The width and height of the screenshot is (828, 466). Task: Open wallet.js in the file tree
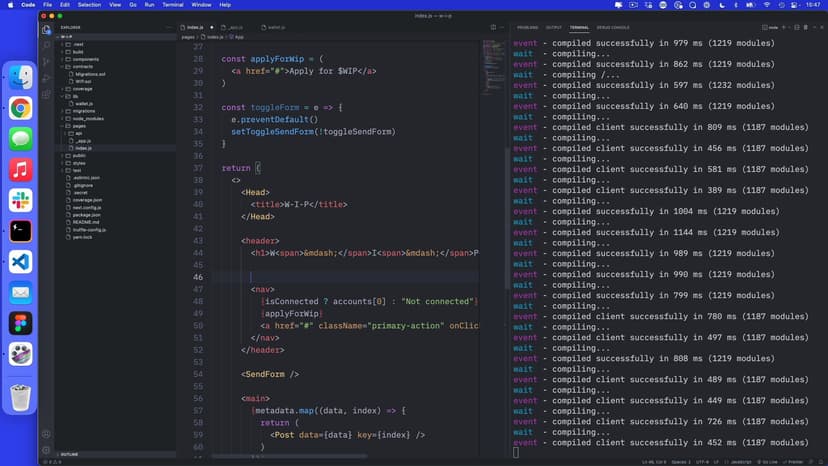pos(83,103)
